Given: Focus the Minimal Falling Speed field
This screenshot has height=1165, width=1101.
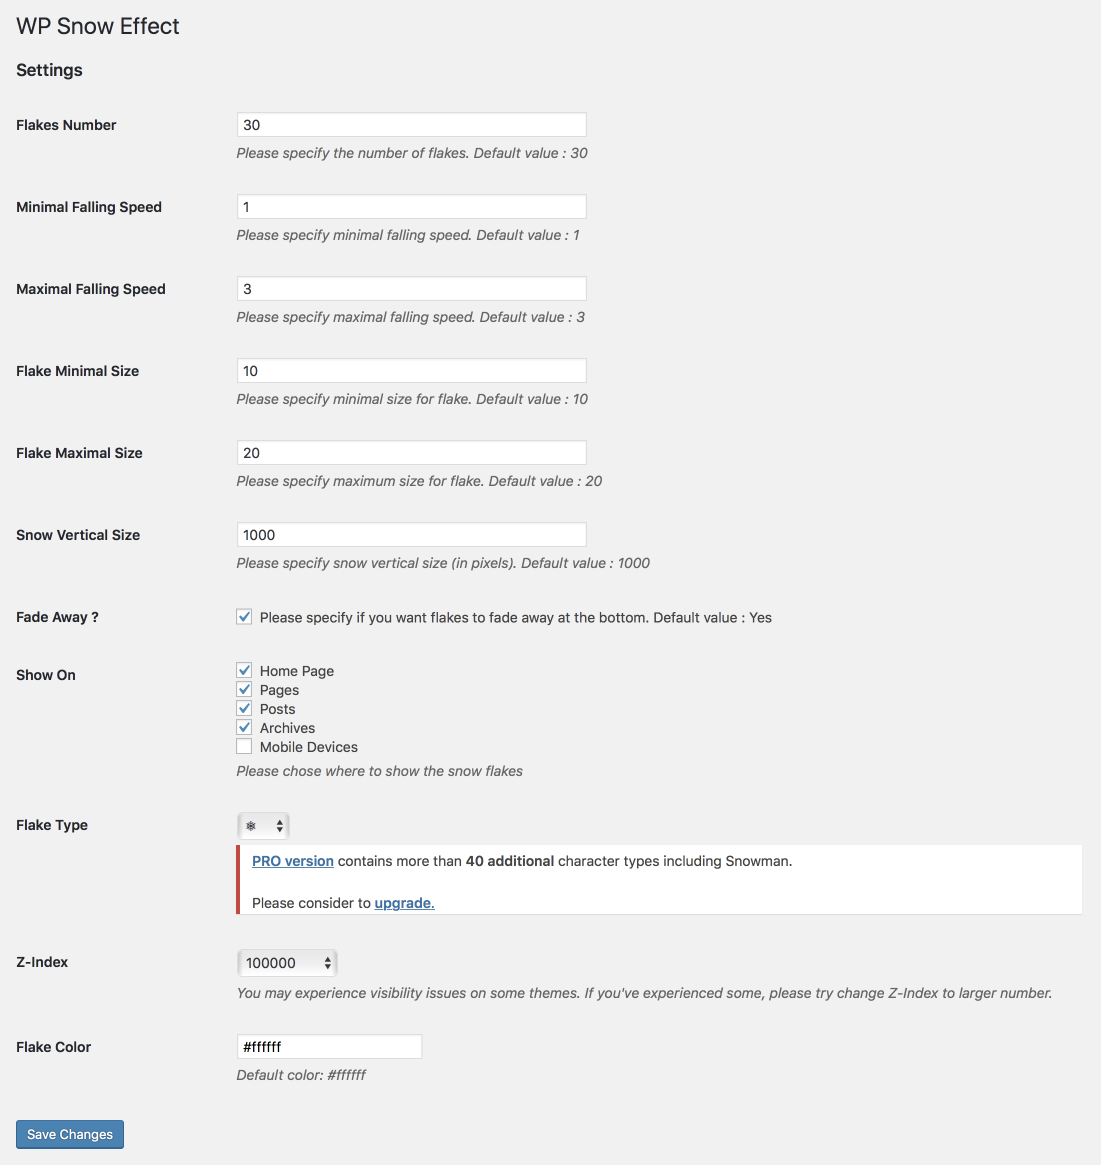Looking at the screenshot, I should pos(412,207).
